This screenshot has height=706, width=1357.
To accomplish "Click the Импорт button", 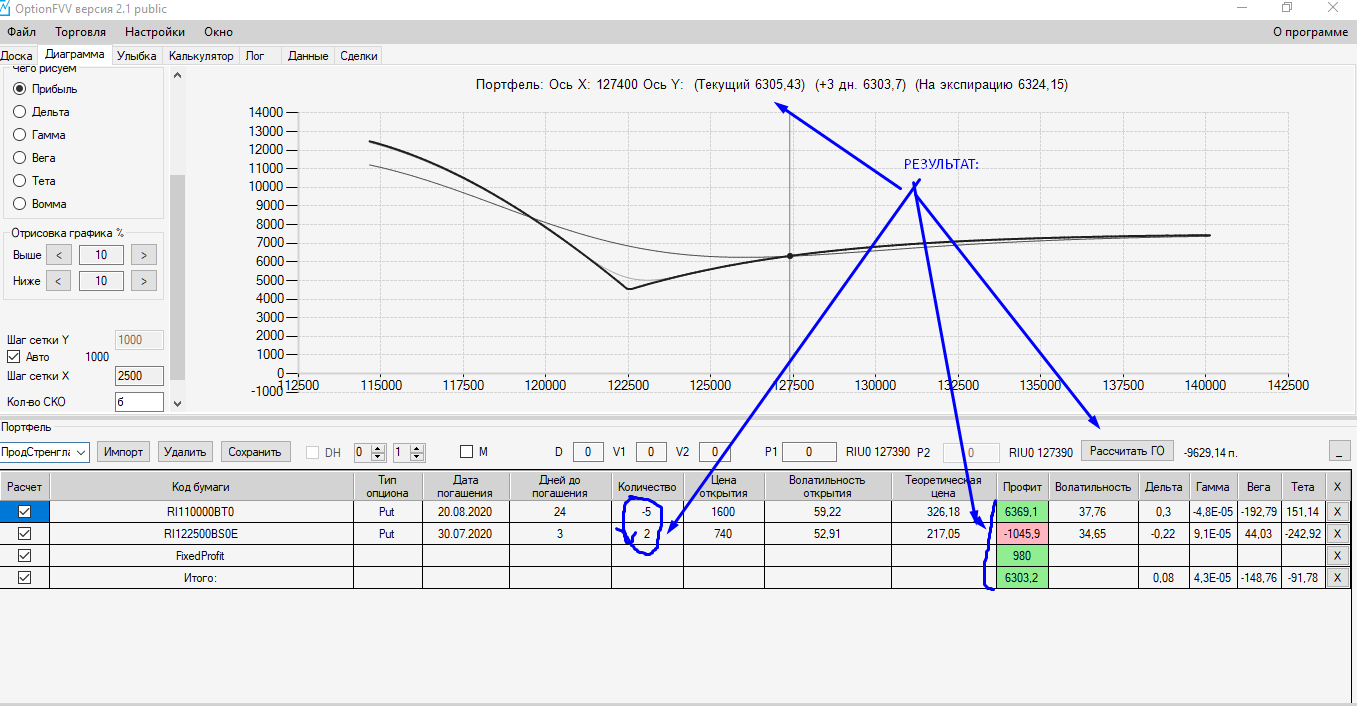I will [x=124, y=452].
